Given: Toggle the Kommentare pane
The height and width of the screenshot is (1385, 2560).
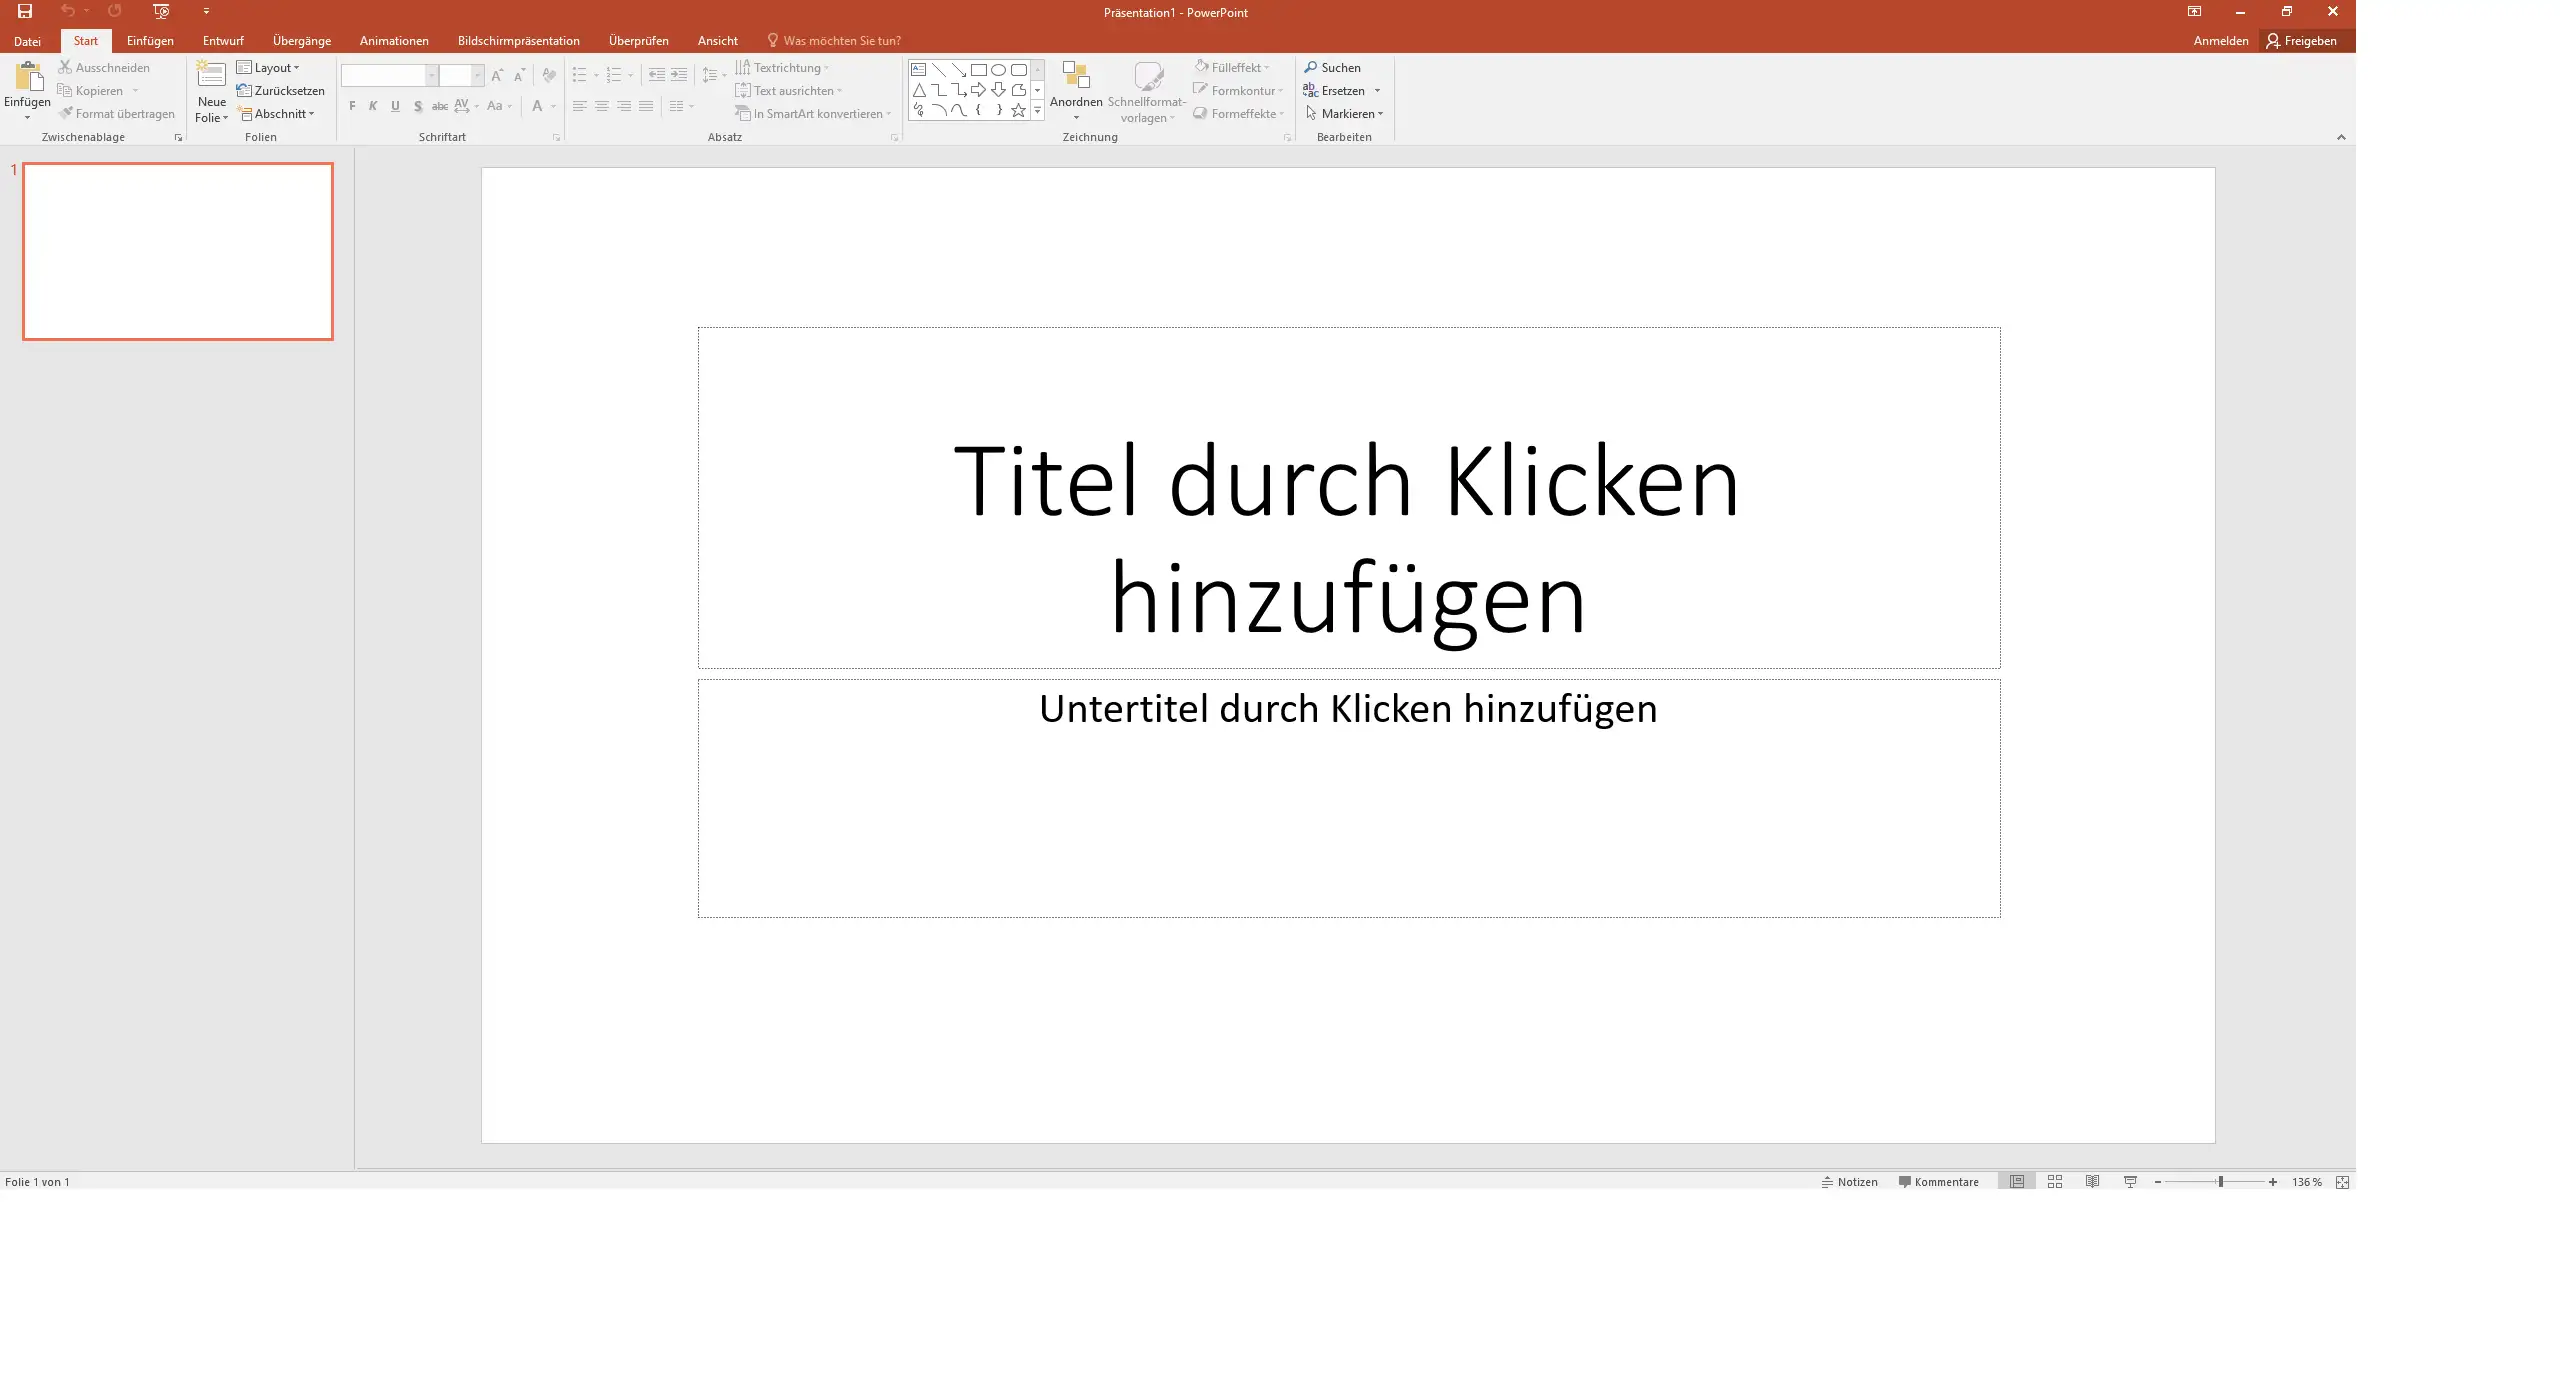Looking at the screenshot, I should (x=1938, y=1182).
